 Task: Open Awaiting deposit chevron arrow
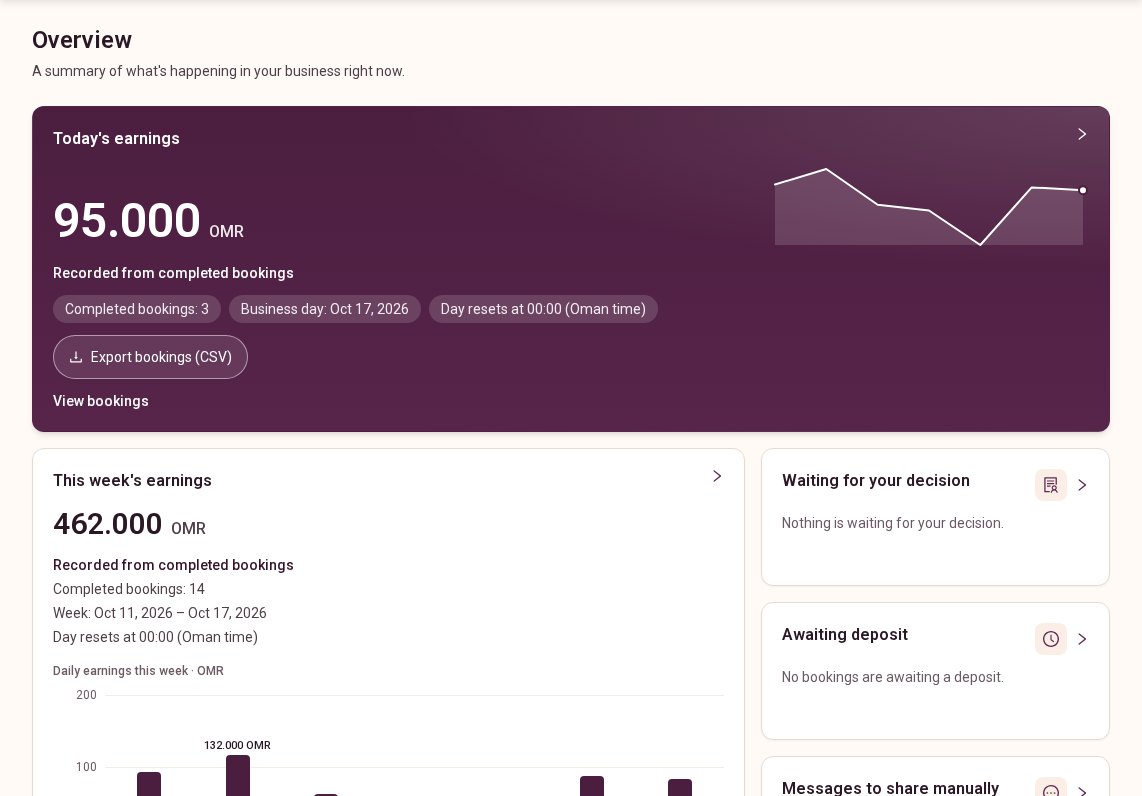click(x=1082, y=639)
